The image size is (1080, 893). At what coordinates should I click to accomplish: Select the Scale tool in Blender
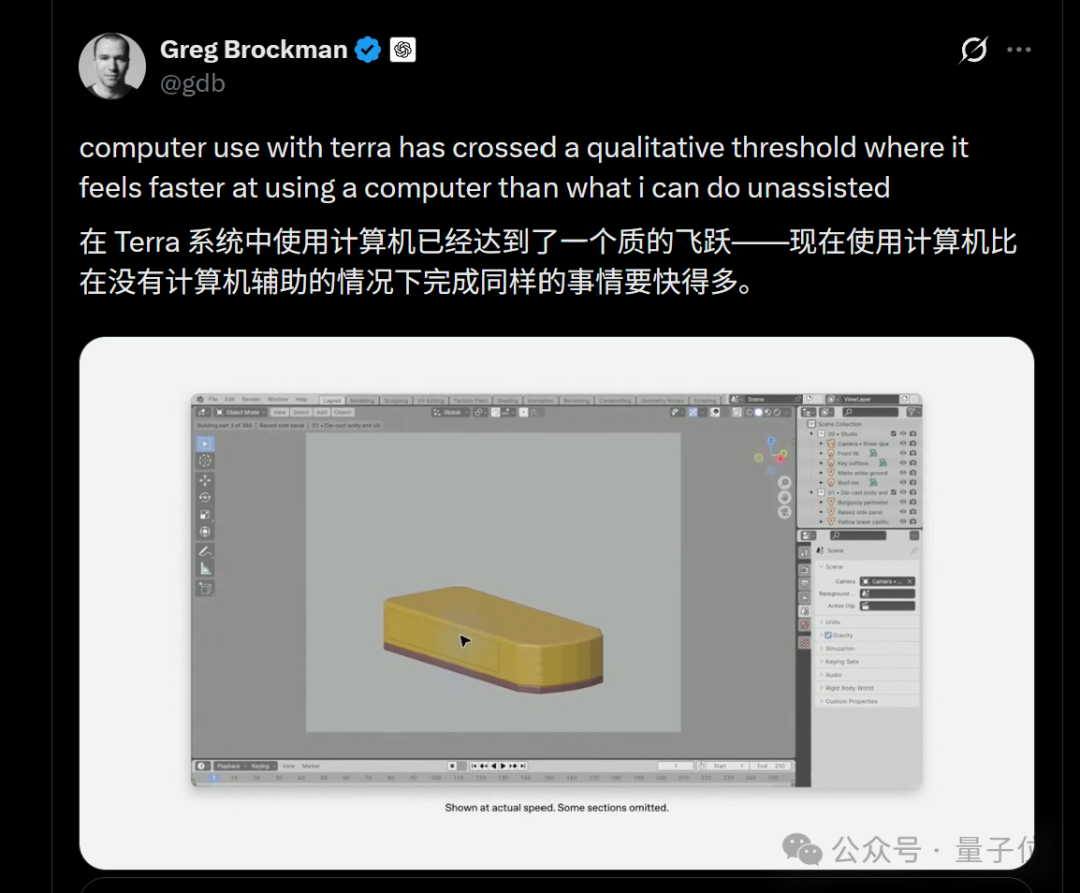[205, 514]
